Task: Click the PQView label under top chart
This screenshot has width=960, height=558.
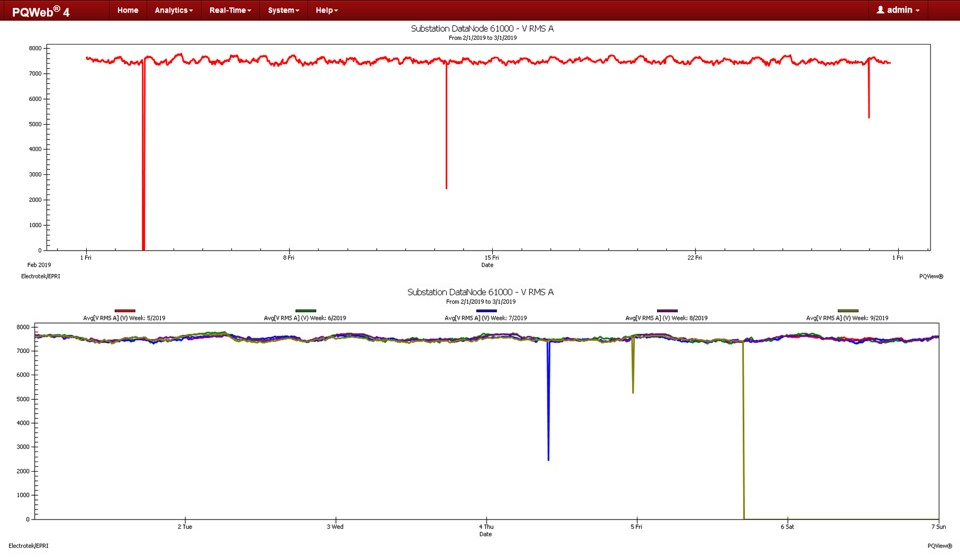Action: (x=931, y=276)
